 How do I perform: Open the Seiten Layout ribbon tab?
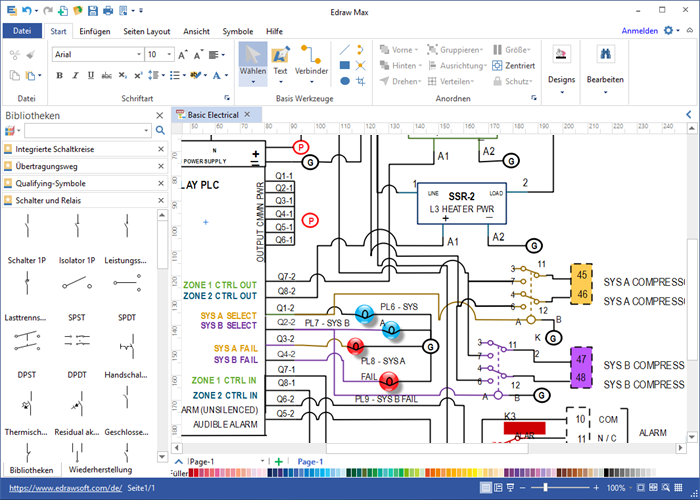point(146,31)
